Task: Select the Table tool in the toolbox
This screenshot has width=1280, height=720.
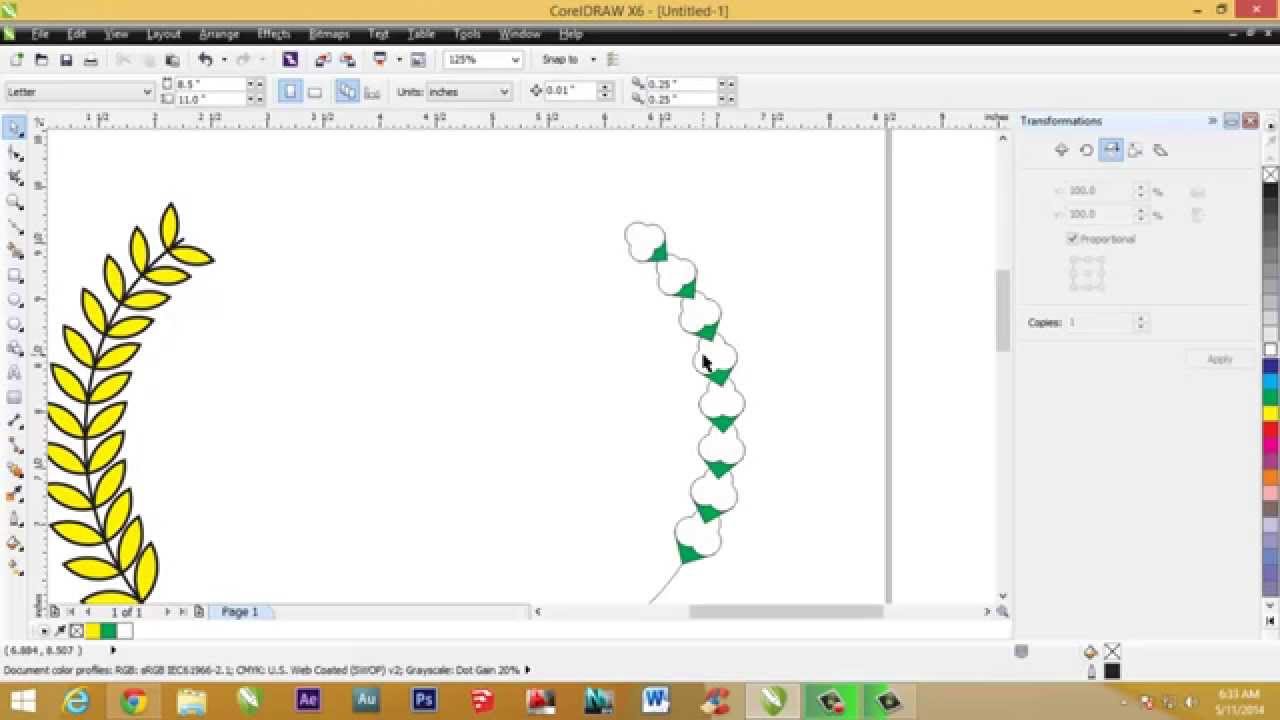Action: pyautogui.click(x=14, y=397)
